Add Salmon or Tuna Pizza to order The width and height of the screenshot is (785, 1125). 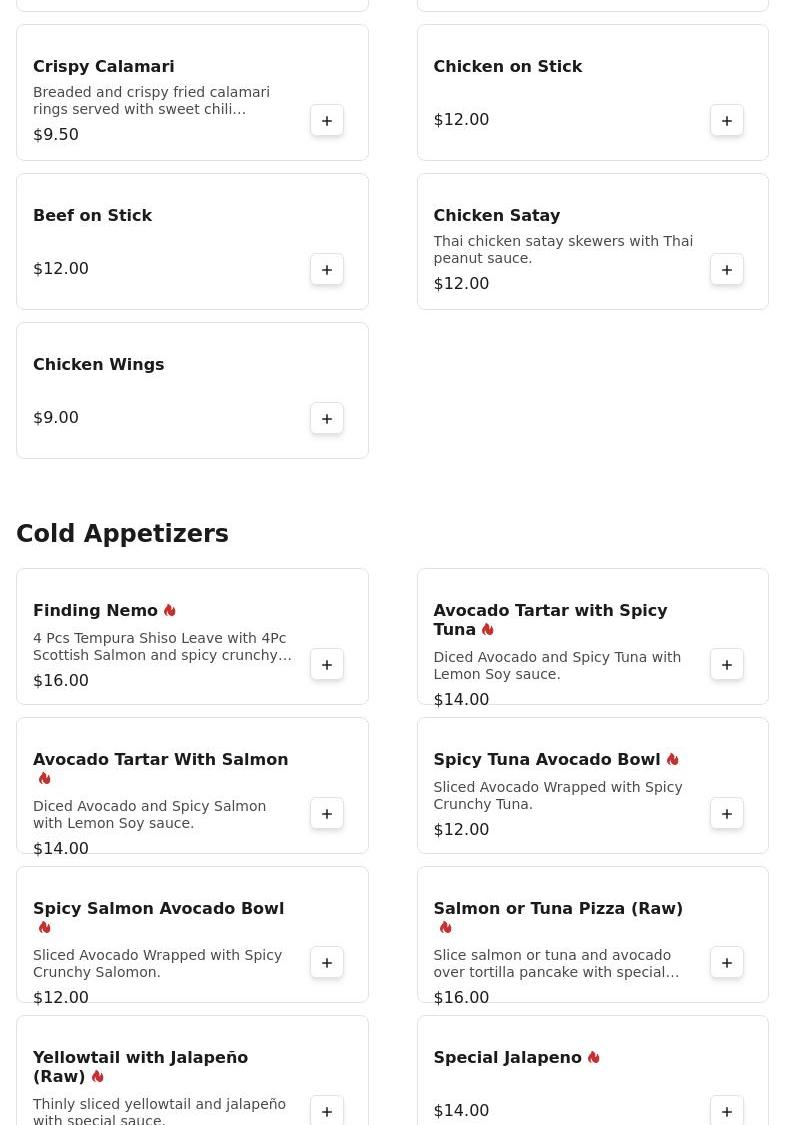point(727,963)
